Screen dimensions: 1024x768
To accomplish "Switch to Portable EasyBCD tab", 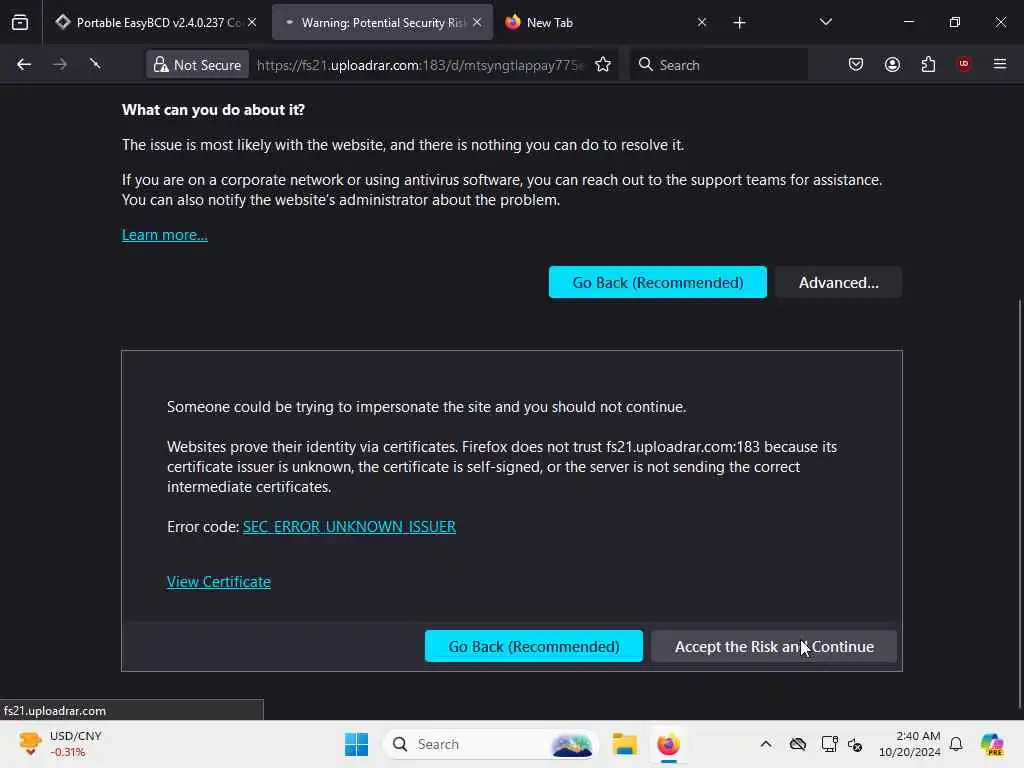I will [x=155, y=22].
